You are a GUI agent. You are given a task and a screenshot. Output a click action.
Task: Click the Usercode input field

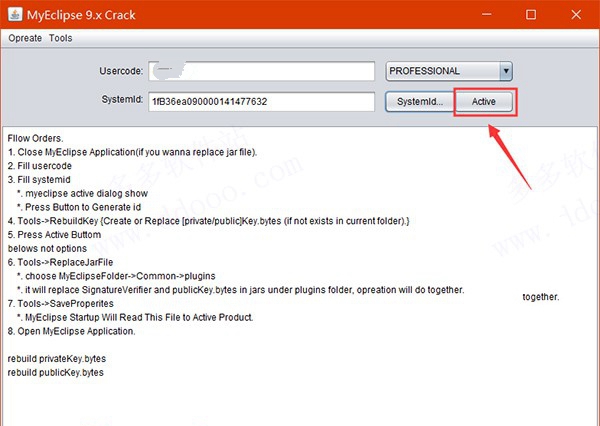point(261,71)
